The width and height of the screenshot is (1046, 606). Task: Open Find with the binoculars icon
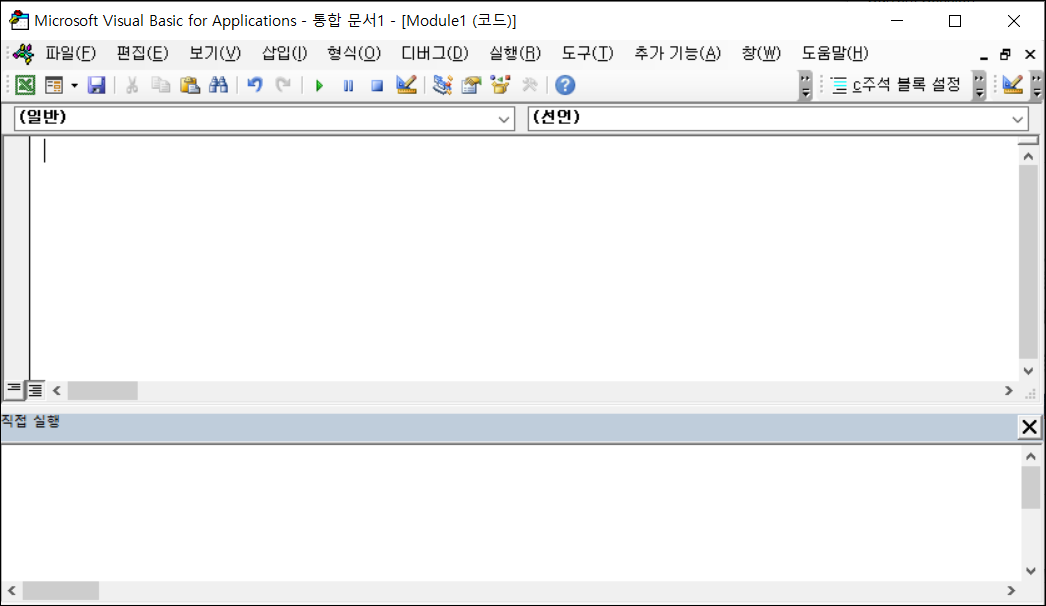point(219,85)
